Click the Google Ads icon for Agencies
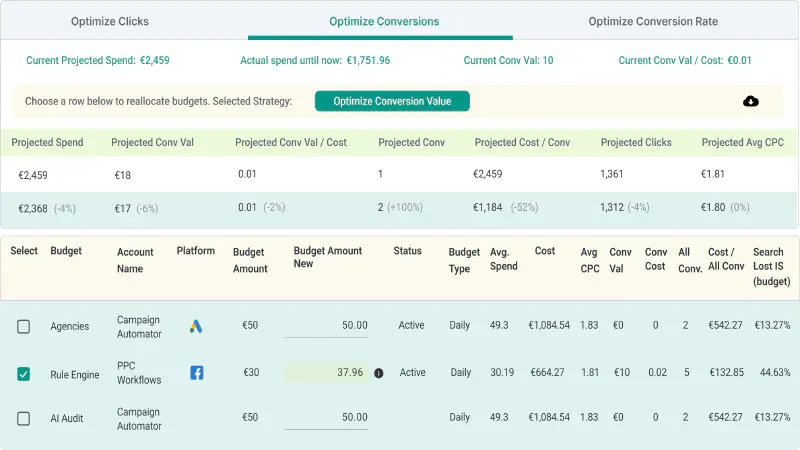The image size is (800, 450). coord(196,326)
